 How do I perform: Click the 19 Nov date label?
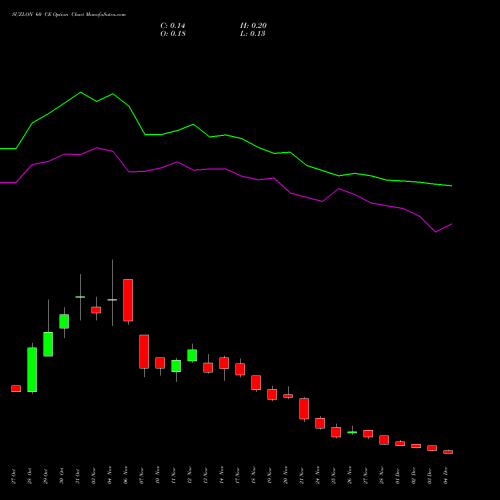tap(270, 476)
